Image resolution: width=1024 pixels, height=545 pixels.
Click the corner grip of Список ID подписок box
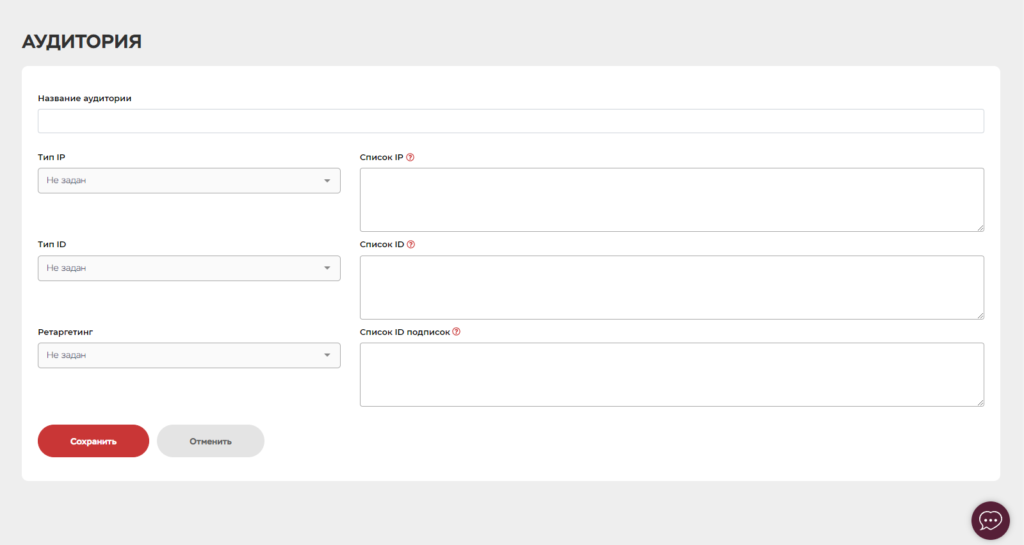[x=980, y=403]
